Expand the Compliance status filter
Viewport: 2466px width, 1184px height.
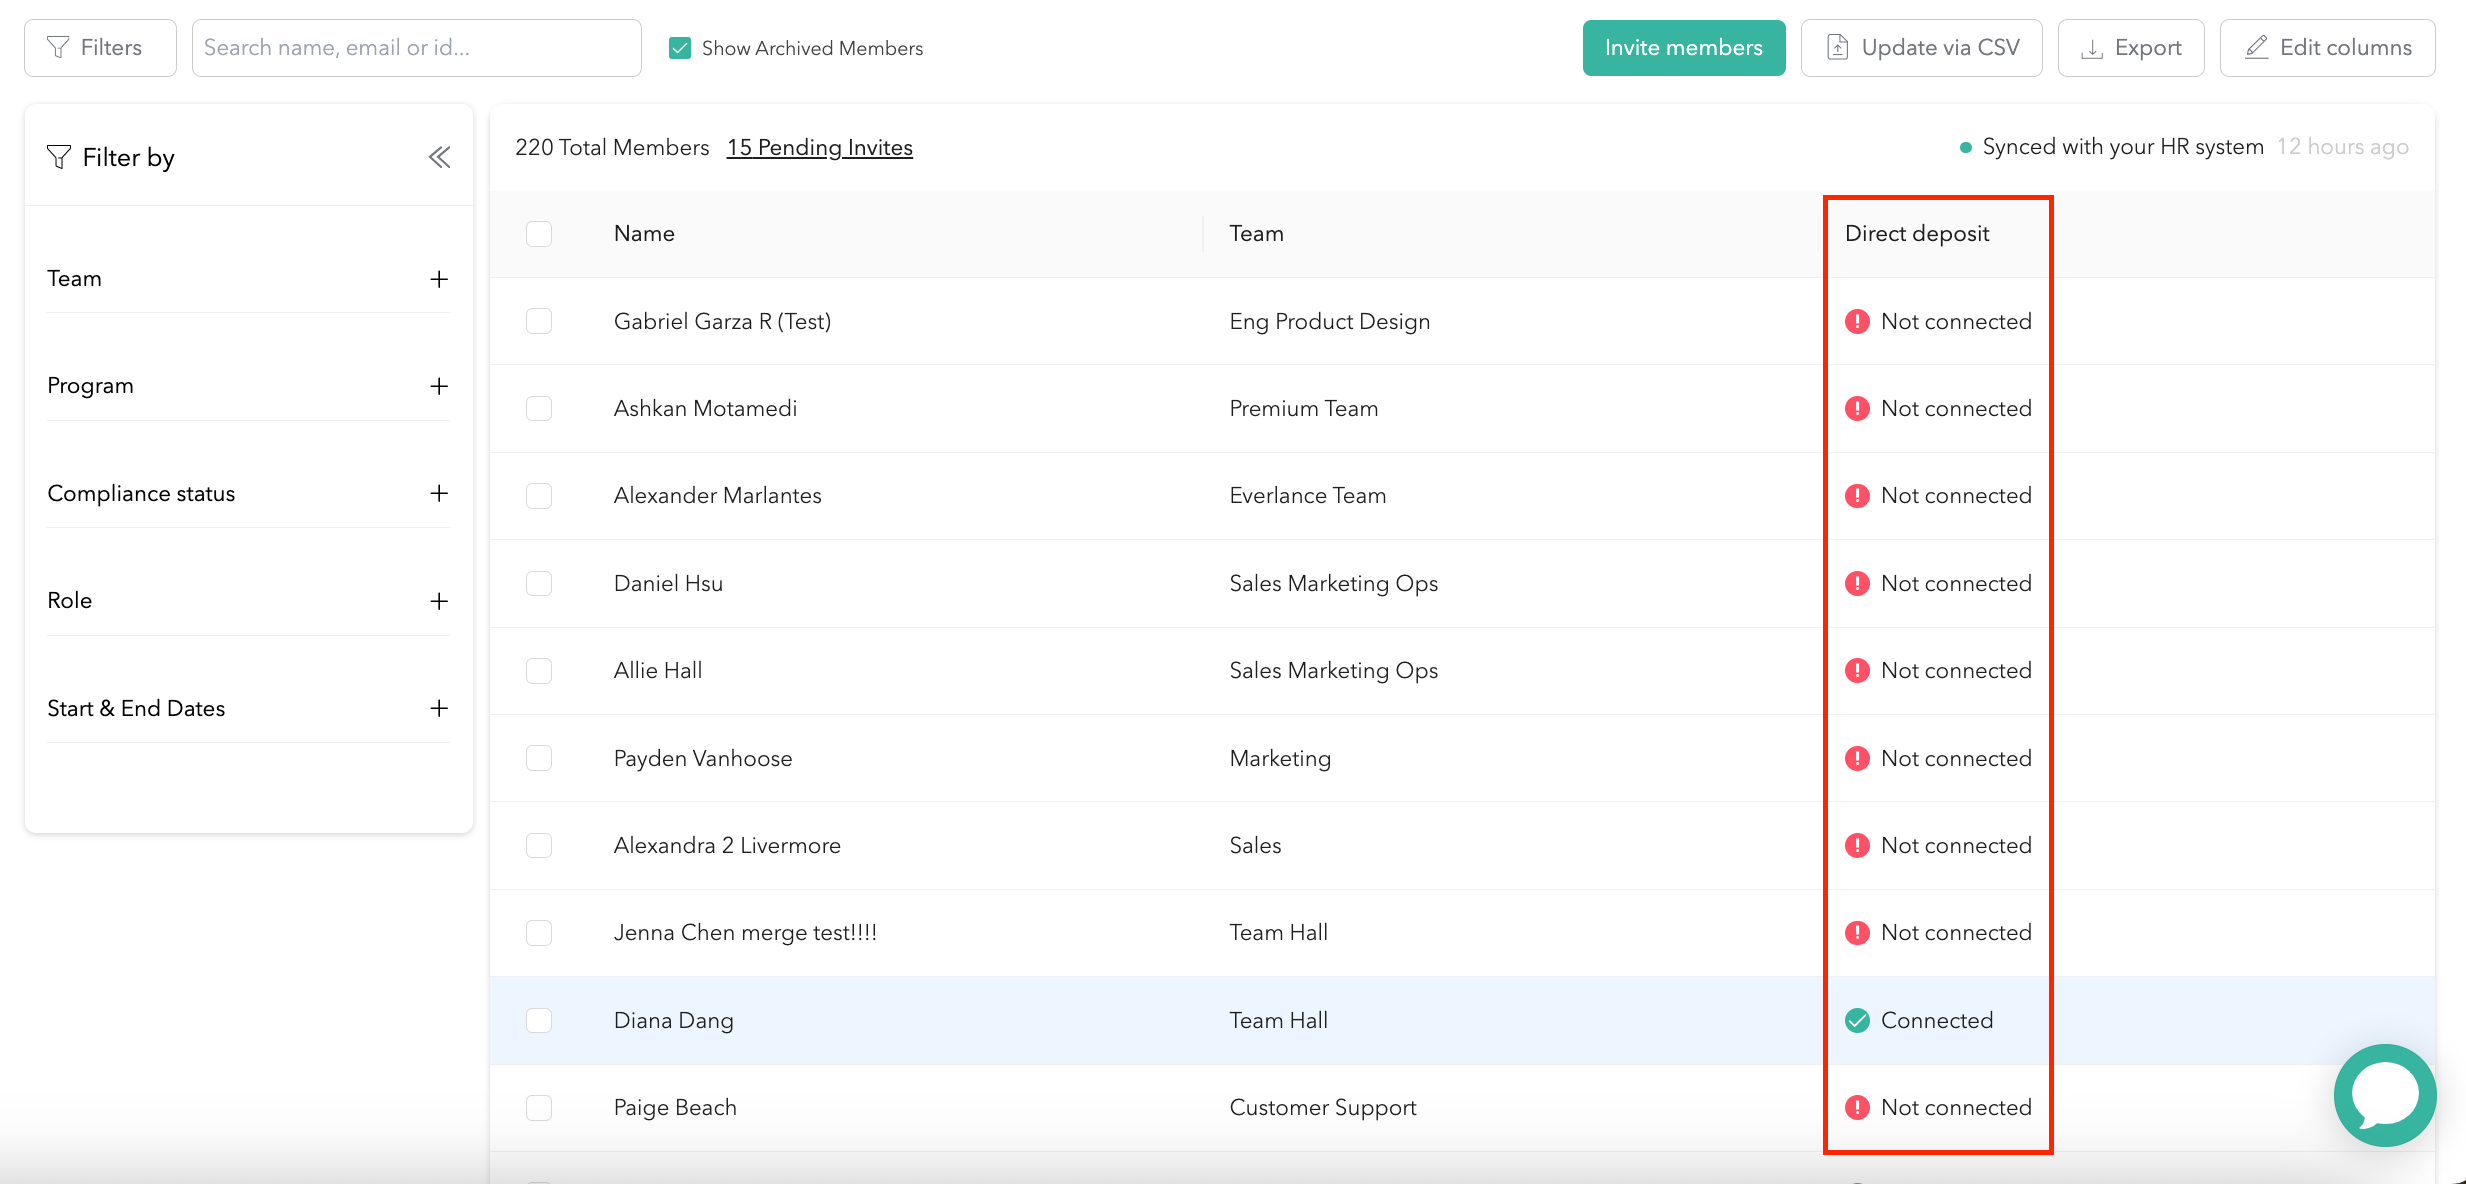pos(438,493)
